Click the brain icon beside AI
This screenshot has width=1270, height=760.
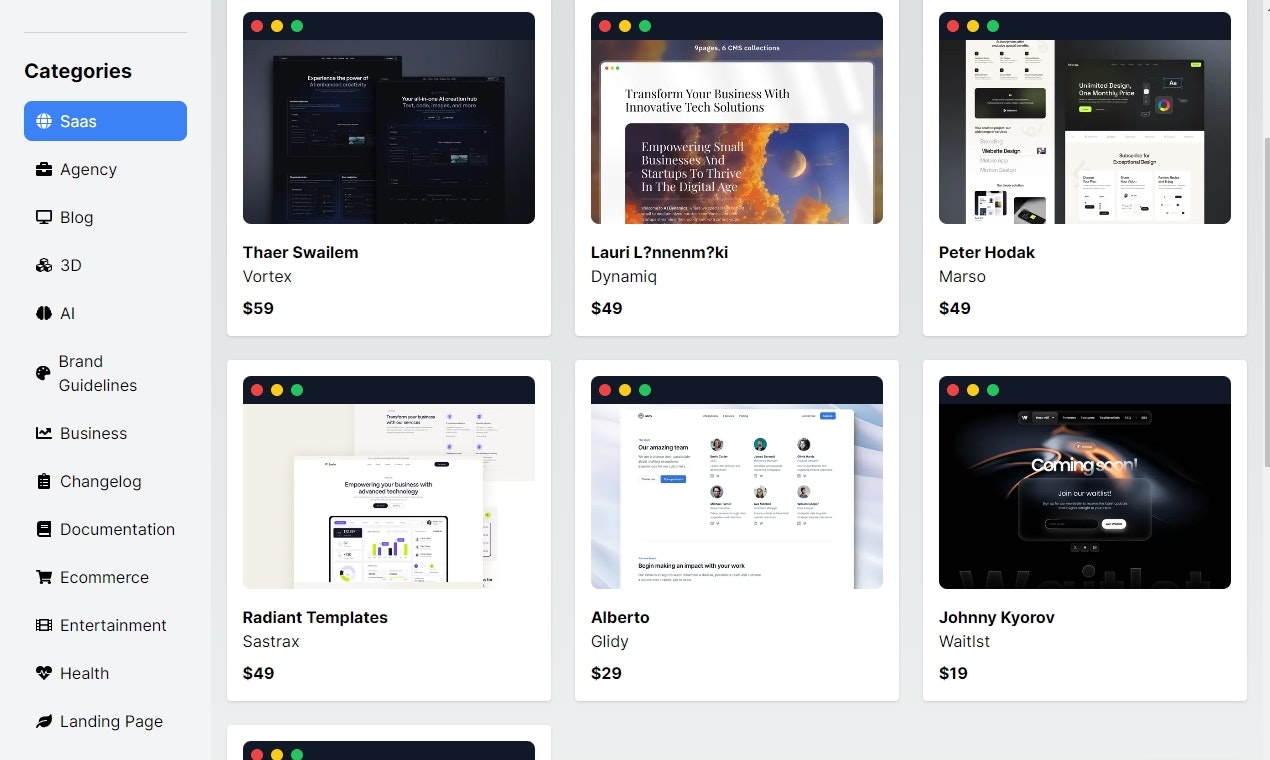coord(44,313)
